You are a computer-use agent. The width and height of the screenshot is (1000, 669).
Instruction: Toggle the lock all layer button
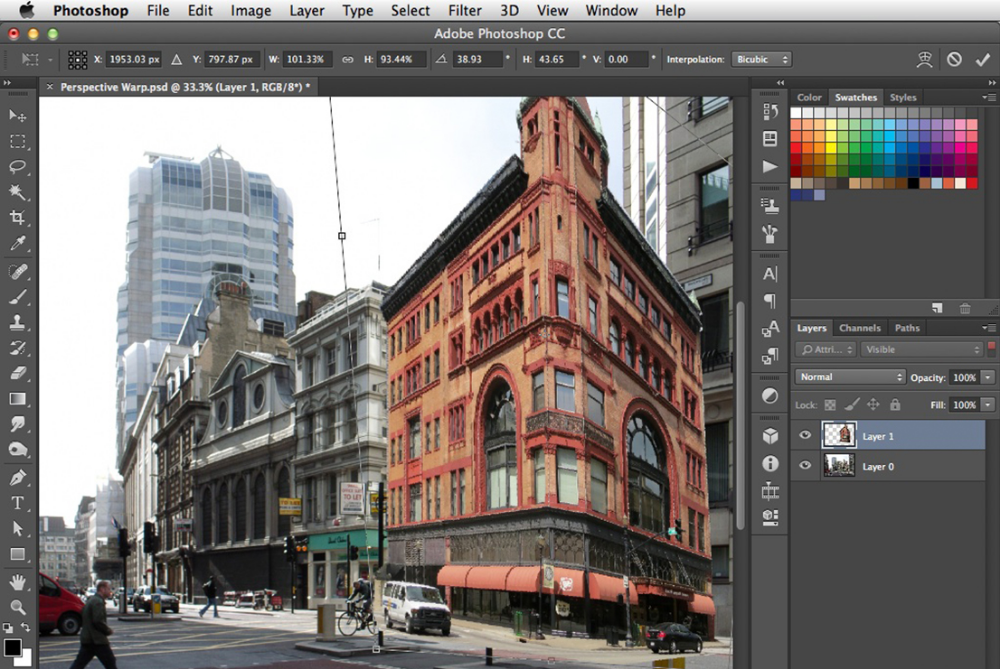pyautogui.click(x=894, y=405)
